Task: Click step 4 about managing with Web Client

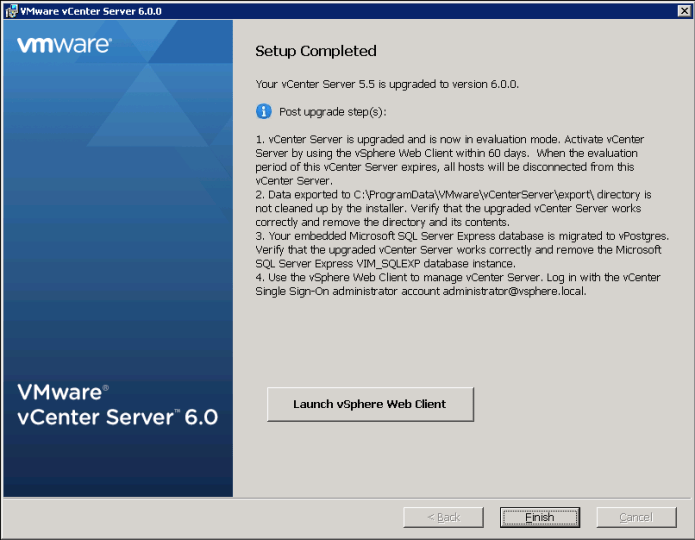Action: (462, 285)
